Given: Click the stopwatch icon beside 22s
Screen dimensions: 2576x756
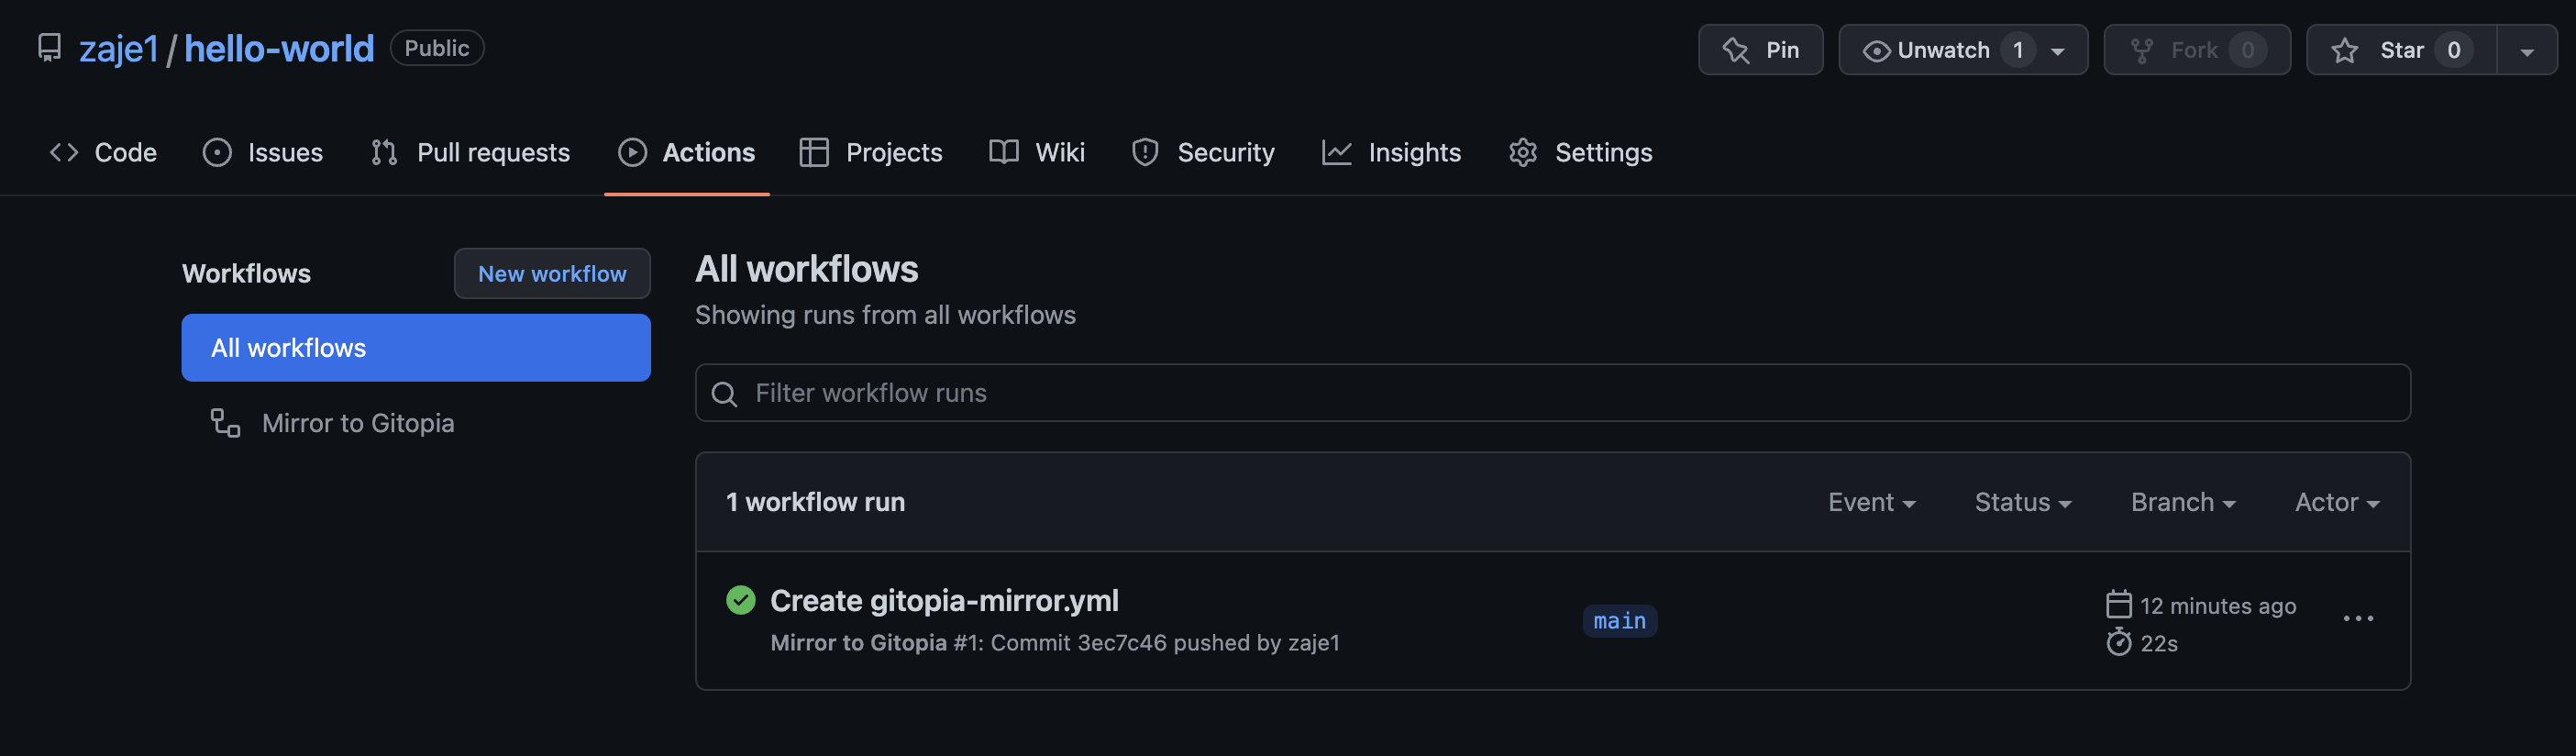Looking at the screenshot, I should [2119, 642].
